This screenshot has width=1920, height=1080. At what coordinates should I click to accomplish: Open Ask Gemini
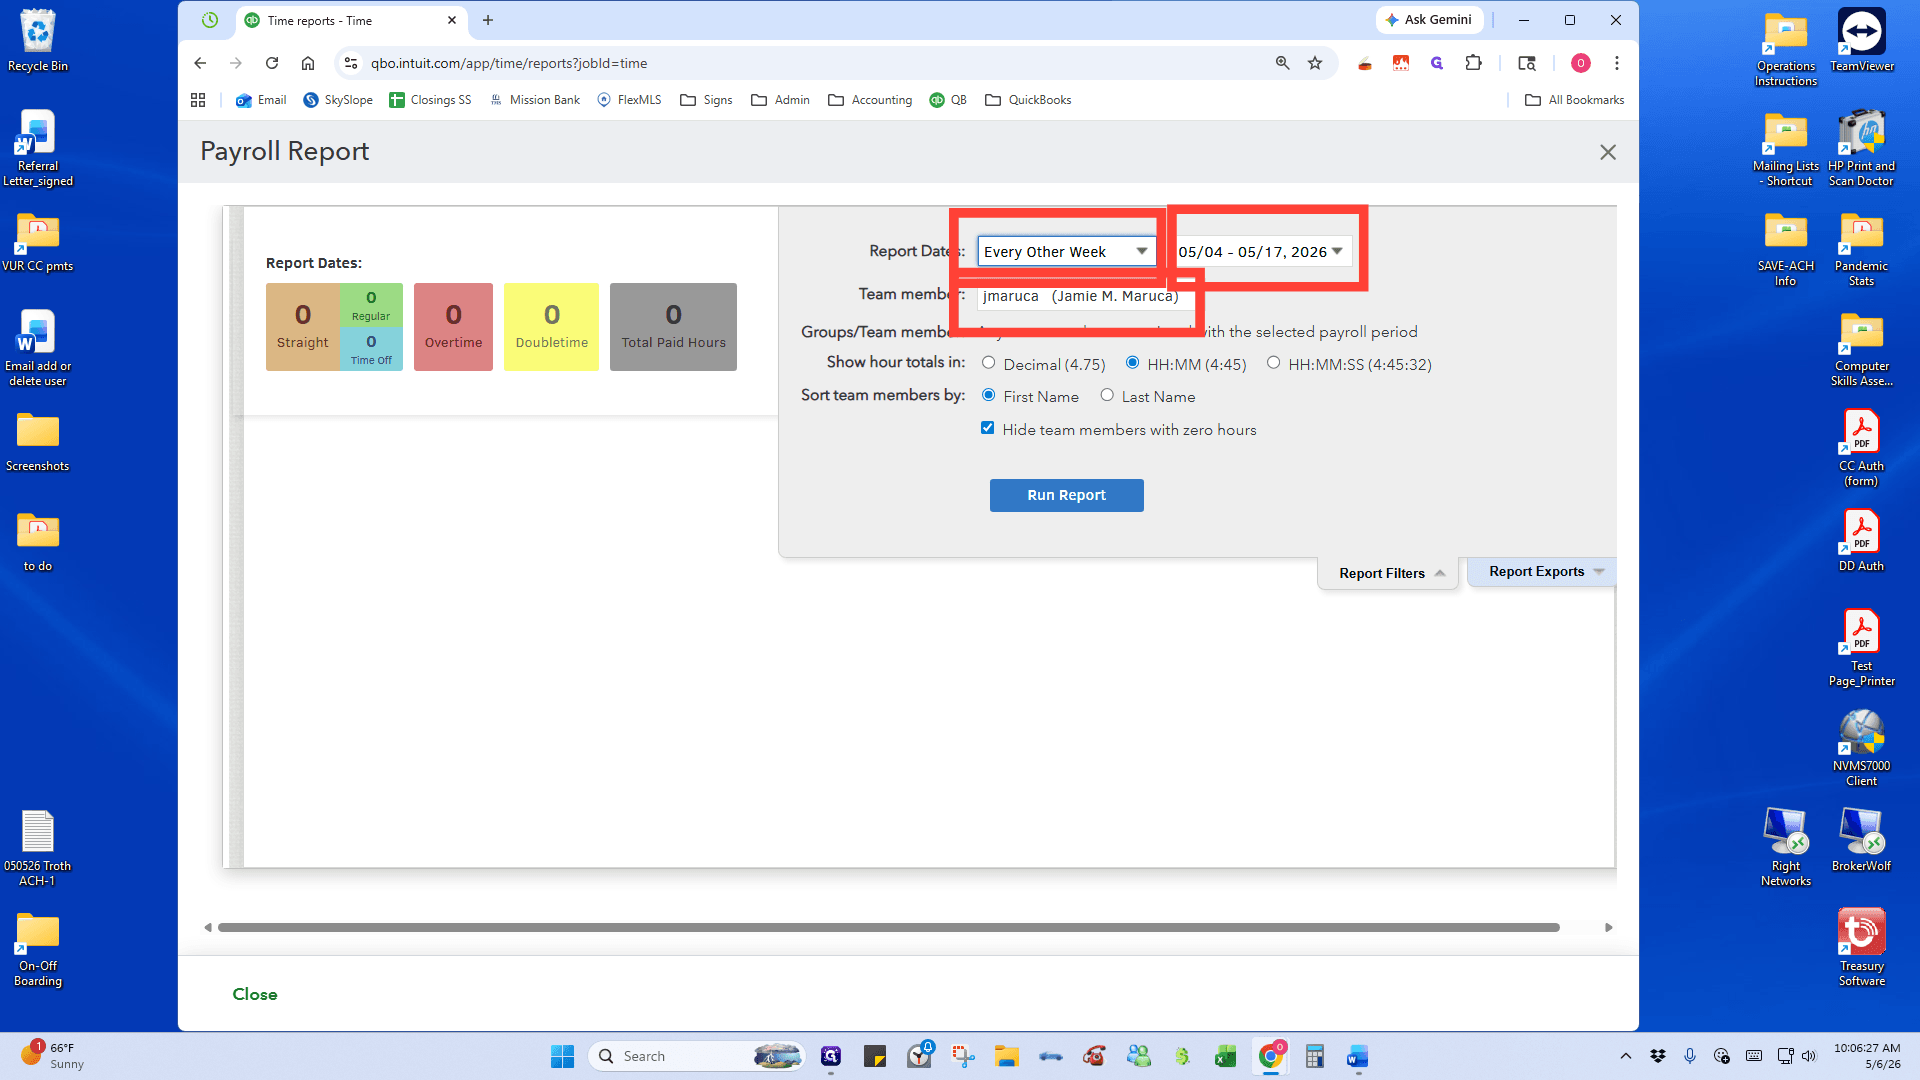click(x=1428, y=20)
